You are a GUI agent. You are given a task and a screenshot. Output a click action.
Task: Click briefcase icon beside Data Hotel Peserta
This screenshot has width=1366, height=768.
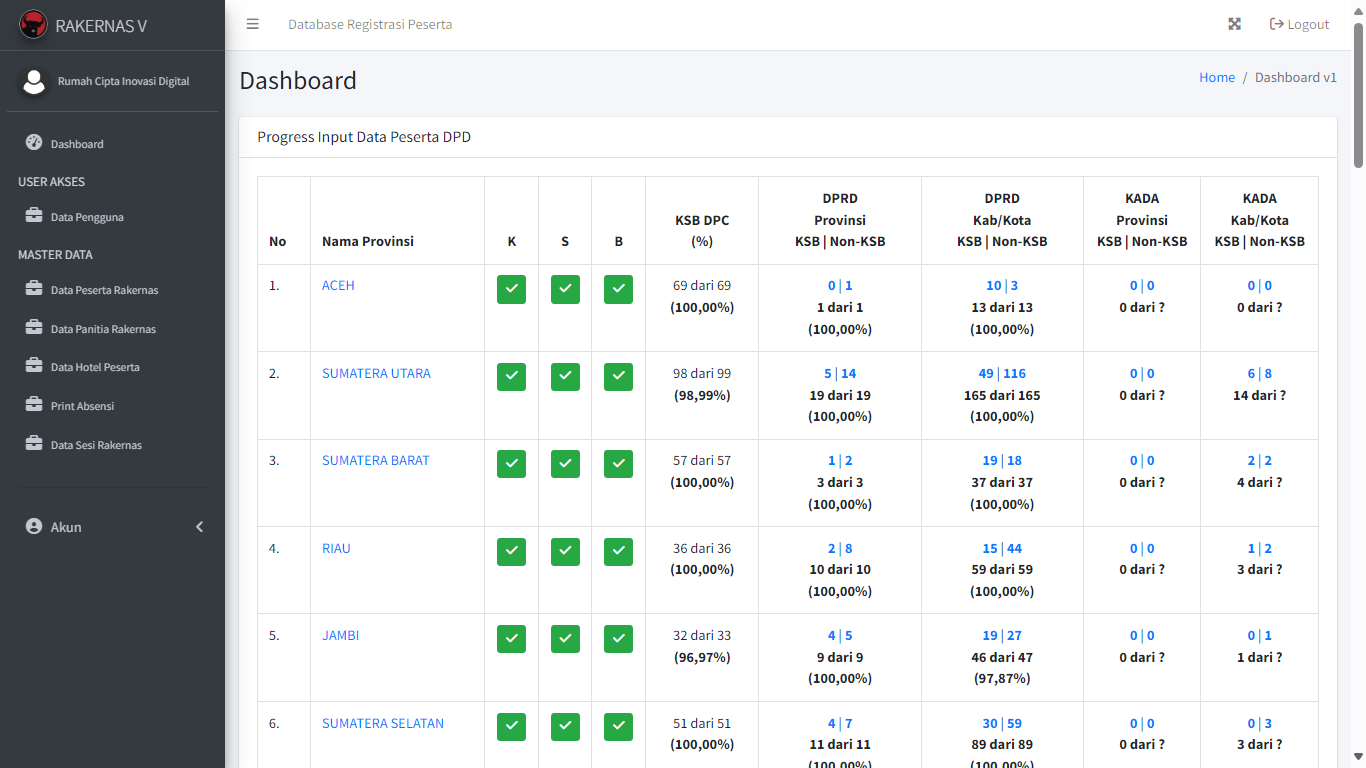coord(34,367)
